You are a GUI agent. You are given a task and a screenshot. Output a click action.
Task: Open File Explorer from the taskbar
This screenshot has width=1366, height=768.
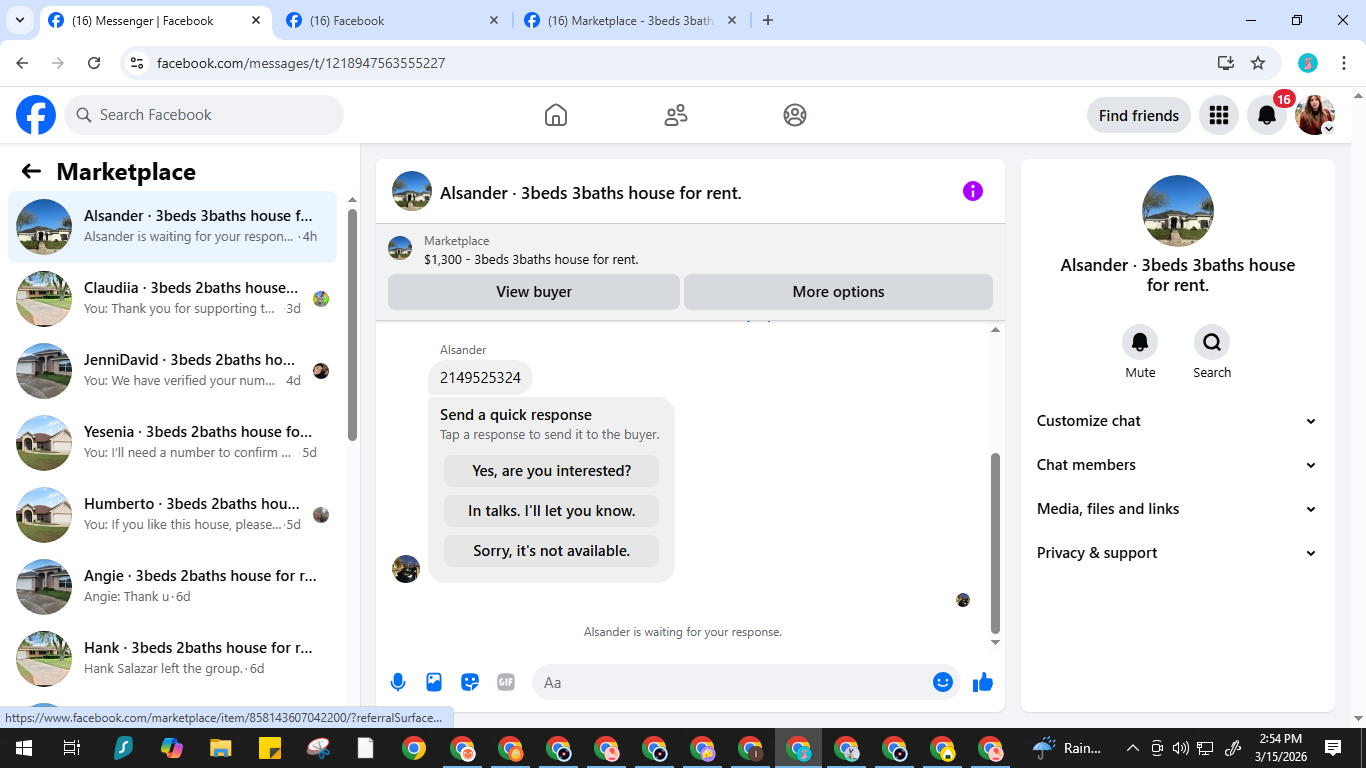[220, 748]
